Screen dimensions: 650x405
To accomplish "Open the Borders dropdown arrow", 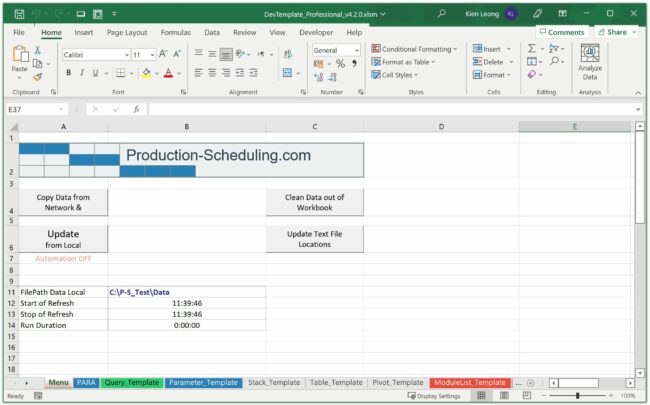I will pyautogui.click(x=132, y=73).
